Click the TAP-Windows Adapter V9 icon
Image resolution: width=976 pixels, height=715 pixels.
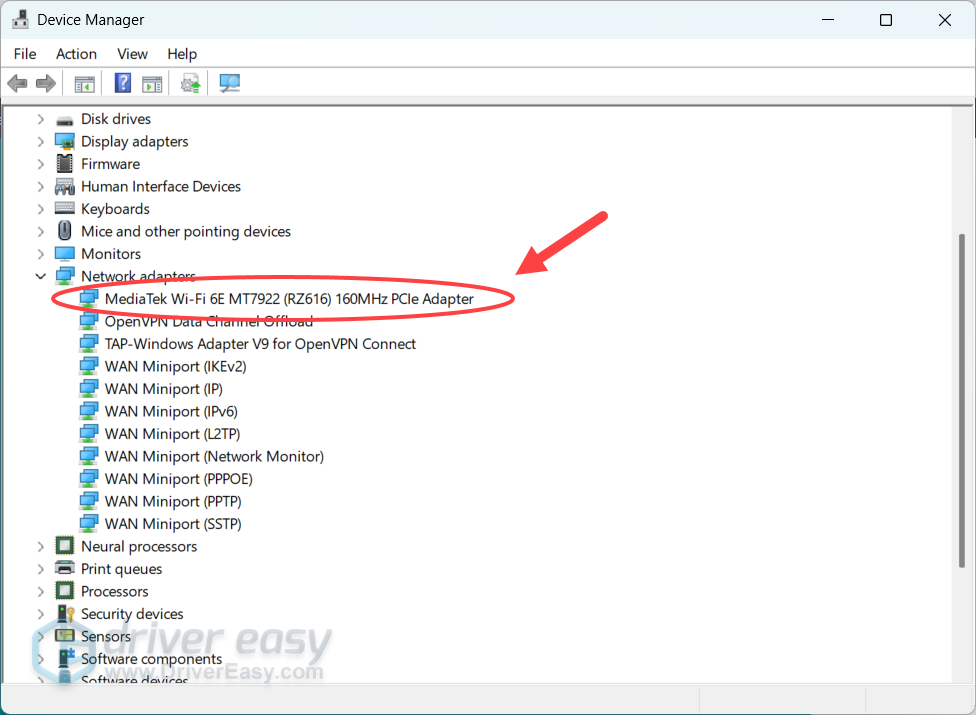pyautogui.click(x=88, y=343)
